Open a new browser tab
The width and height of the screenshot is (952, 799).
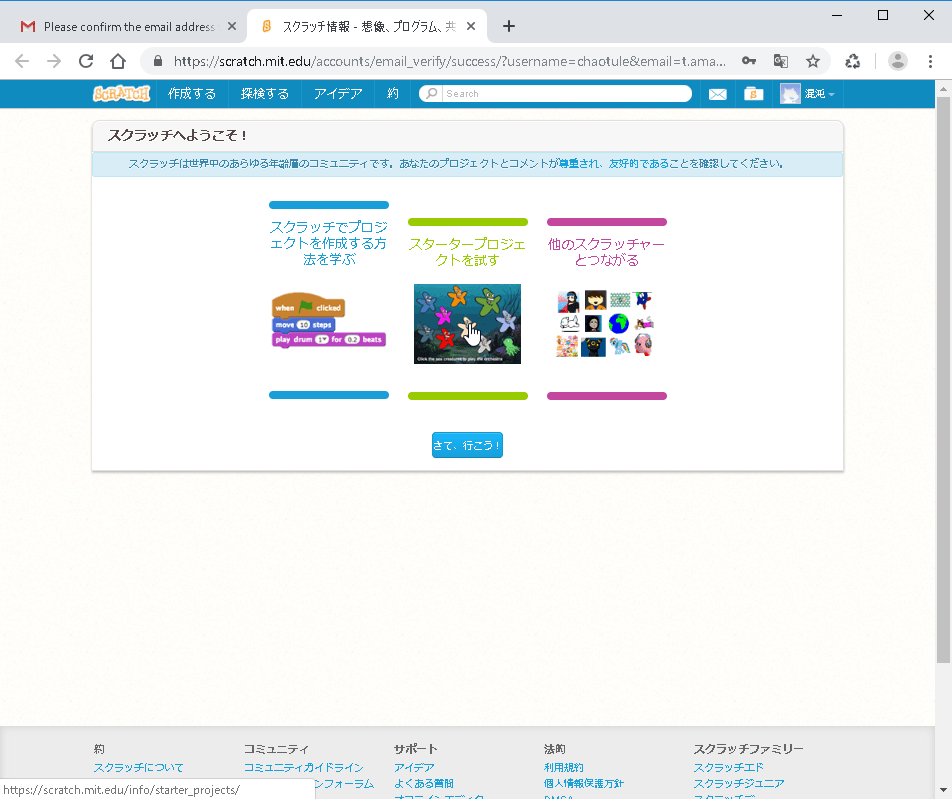pyautogui.click(x=509, y=26)
